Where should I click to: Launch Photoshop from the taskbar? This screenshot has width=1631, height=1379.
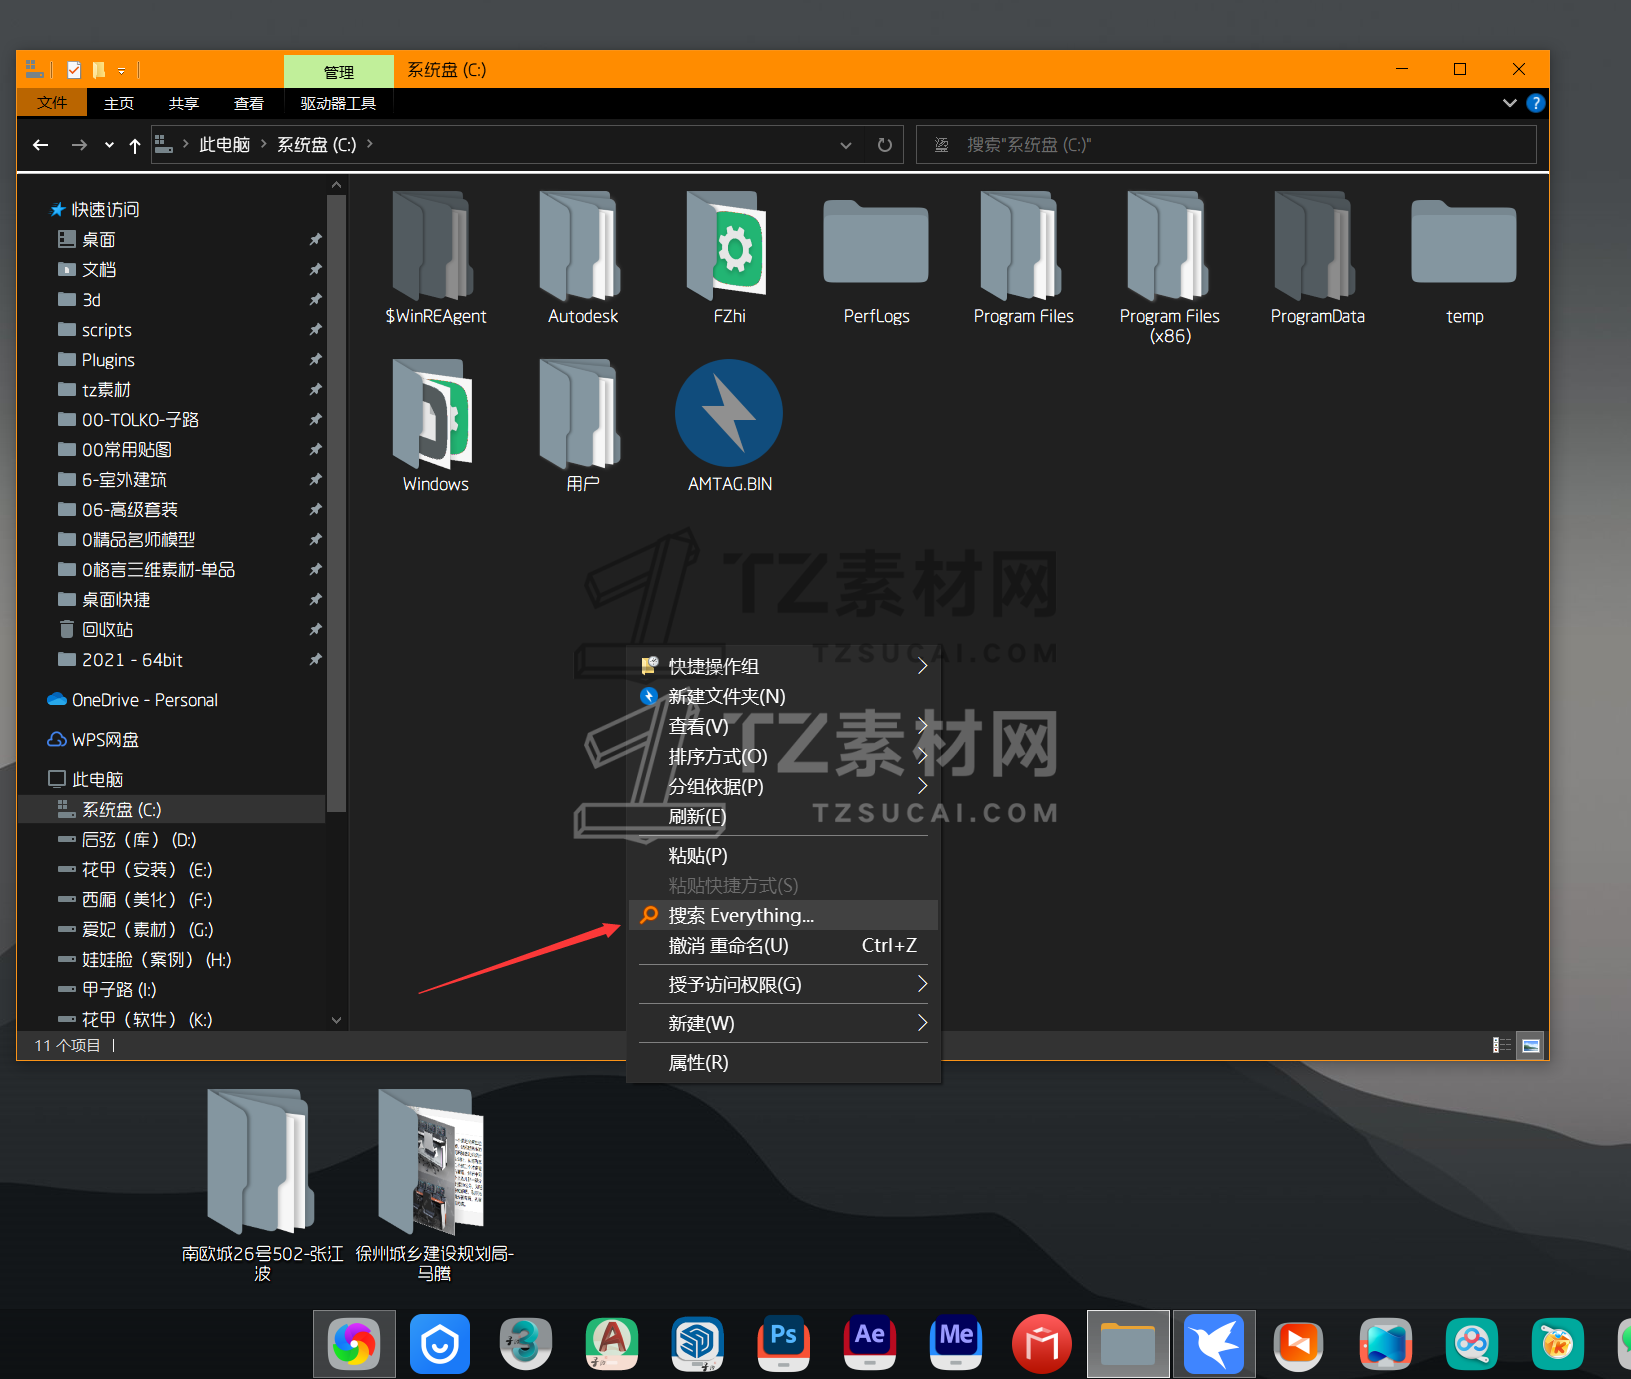[784, 1343]
